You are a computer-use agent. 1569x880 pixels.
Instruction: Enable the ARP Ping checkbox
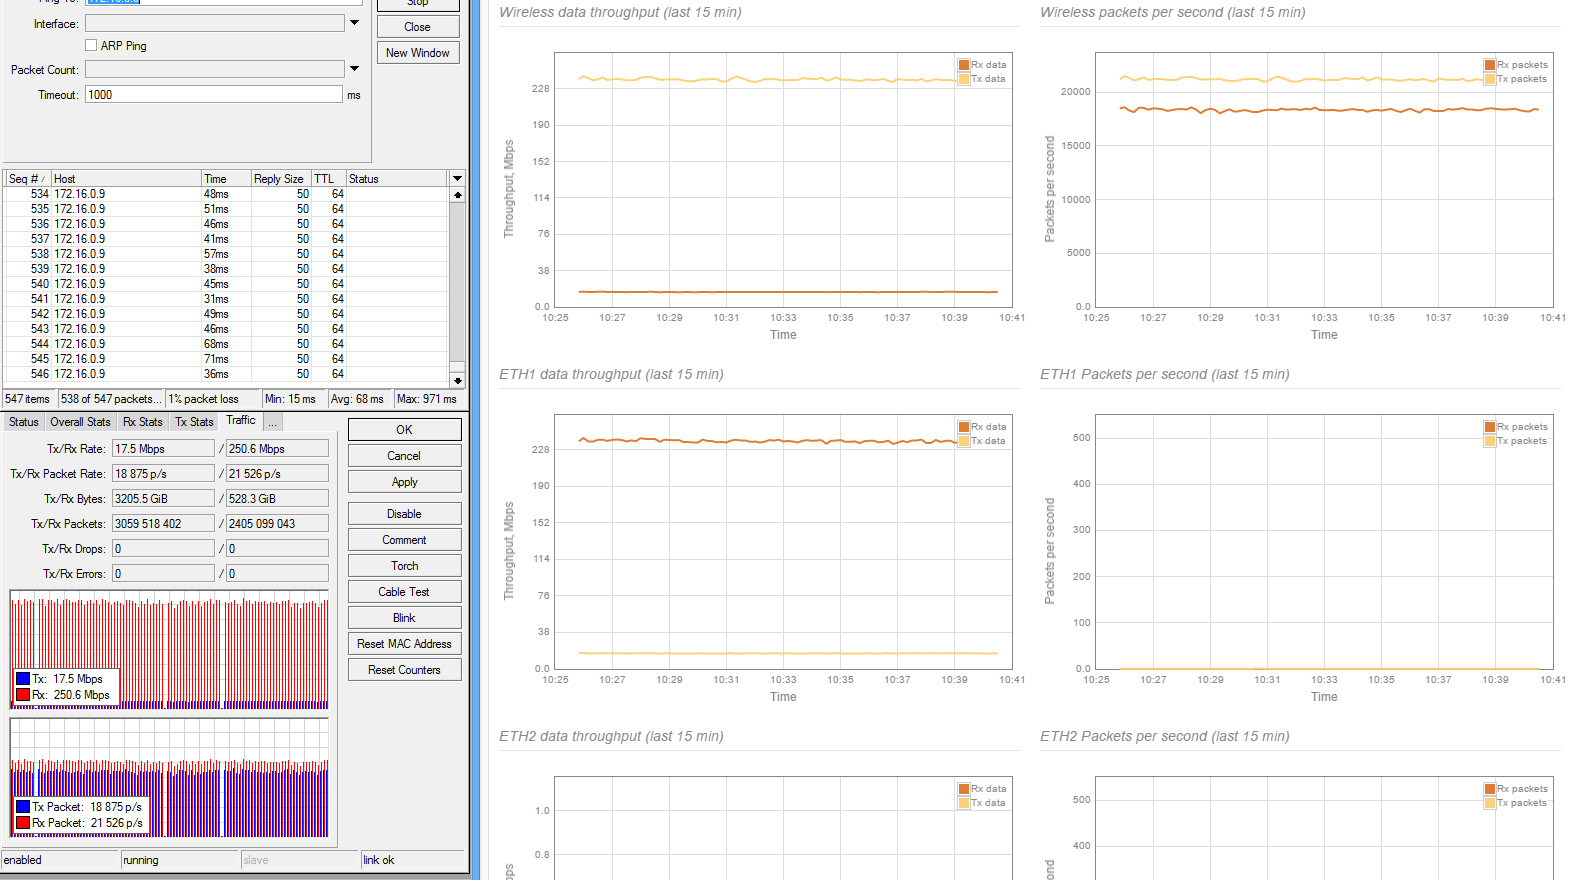(91, 45)
